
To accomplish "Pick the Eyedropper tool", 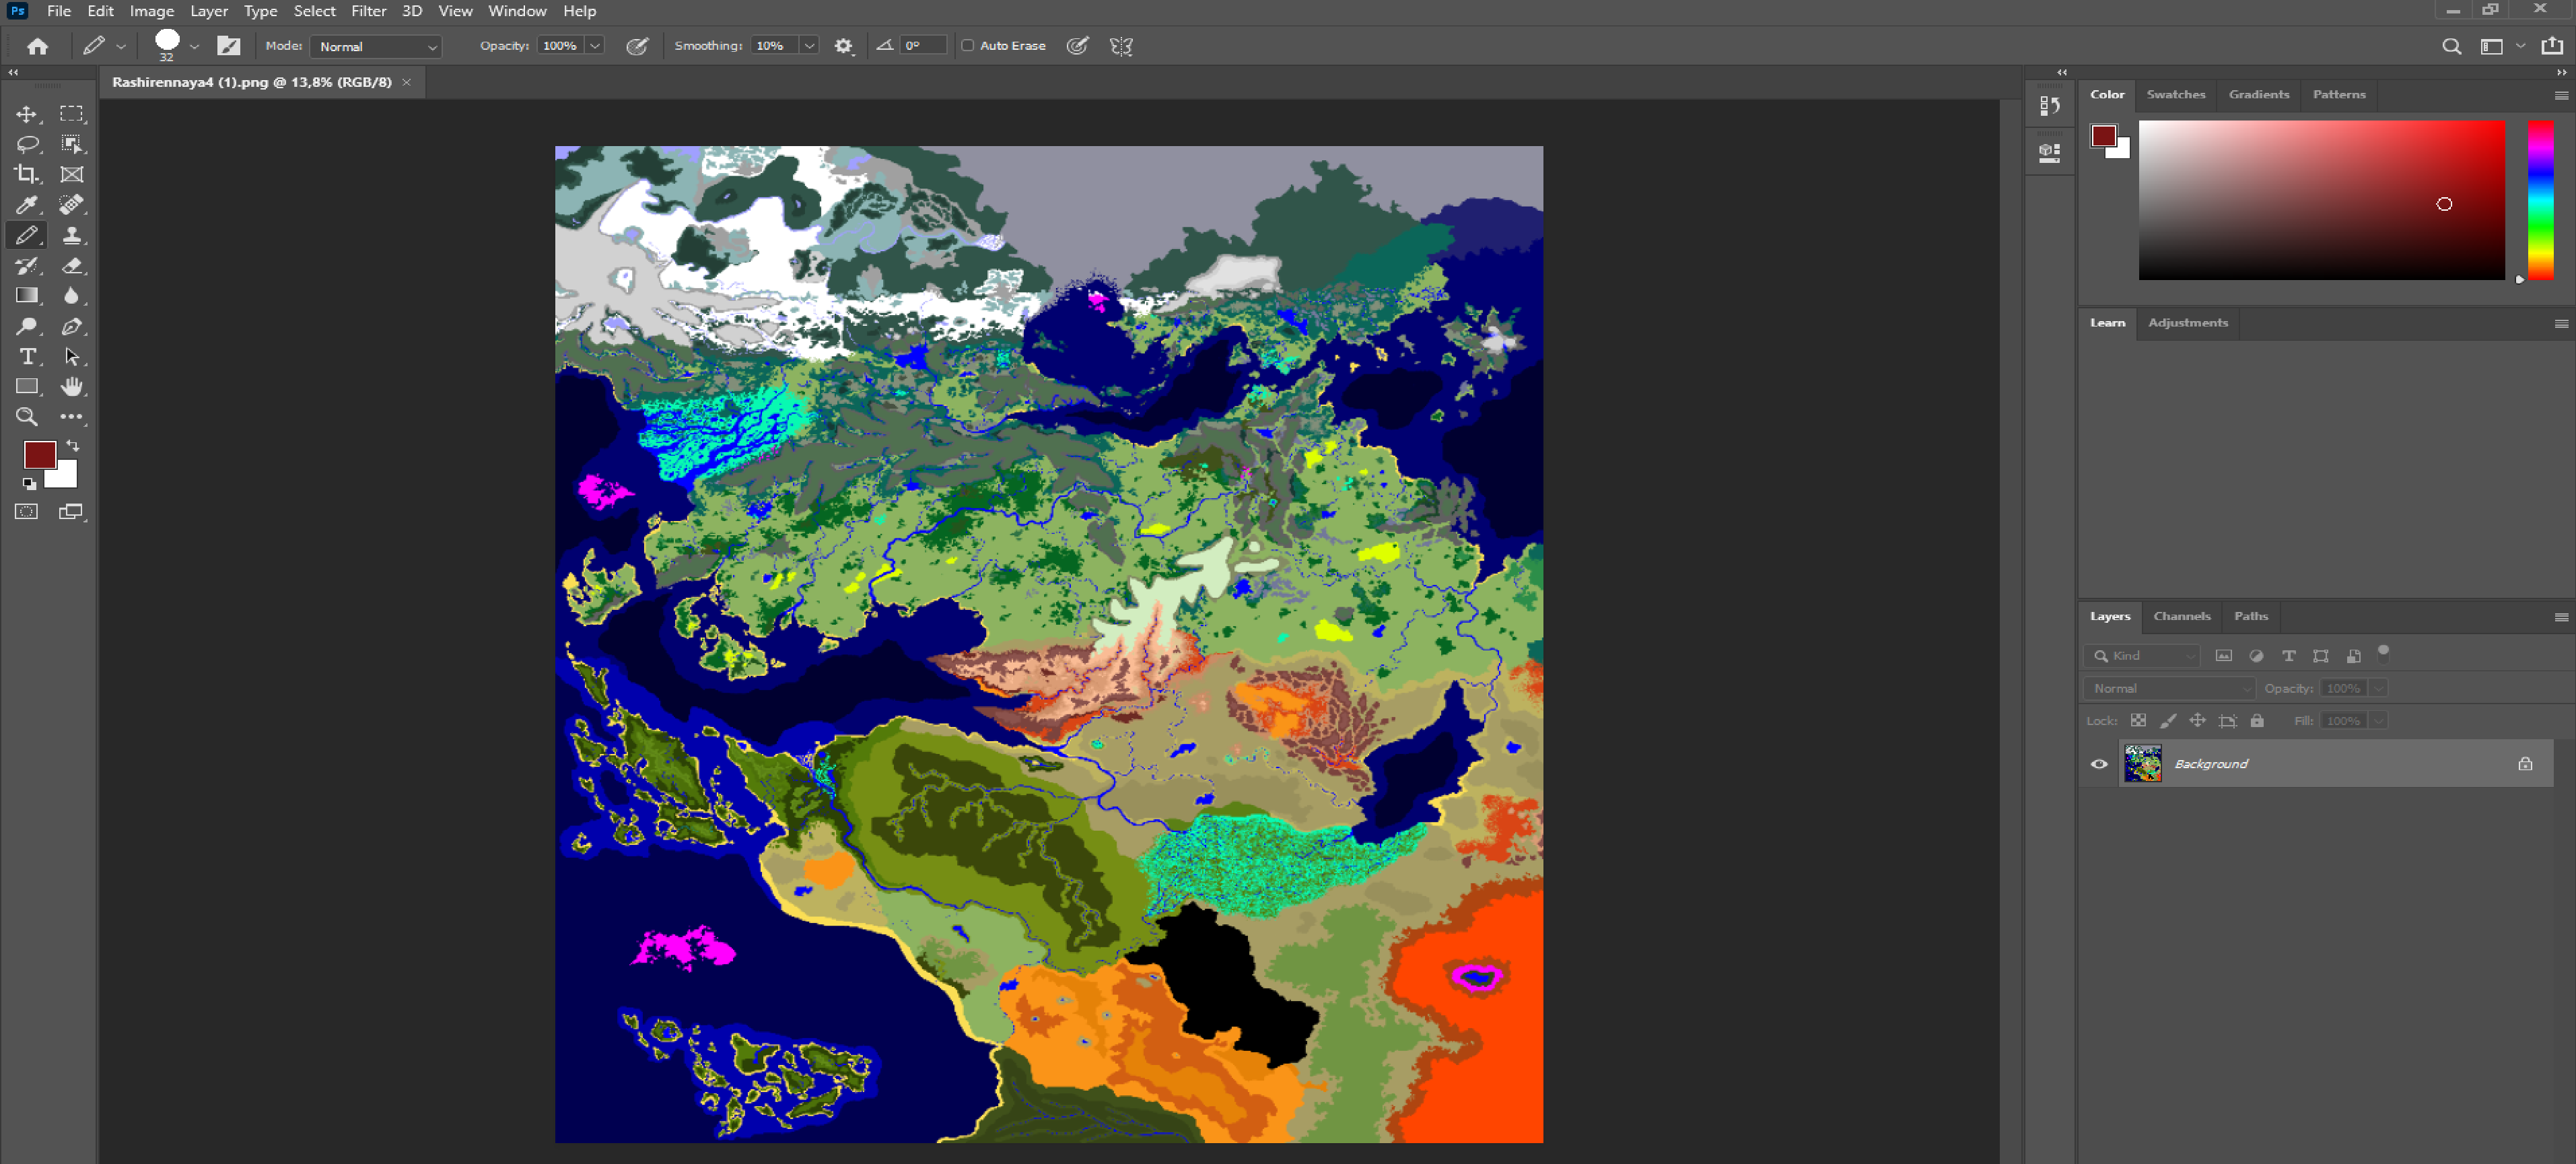I will (26, 205).
